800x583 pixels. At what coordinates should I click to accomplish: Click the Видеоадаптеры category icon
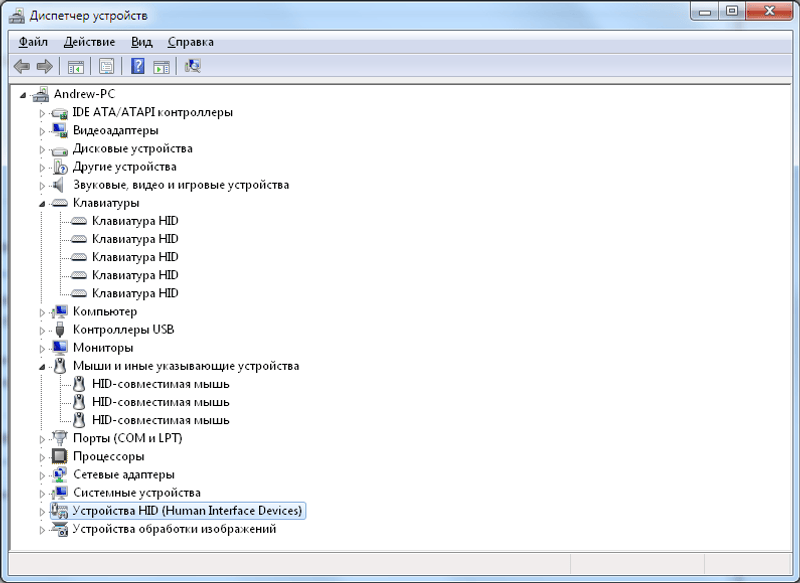(60, 131)
